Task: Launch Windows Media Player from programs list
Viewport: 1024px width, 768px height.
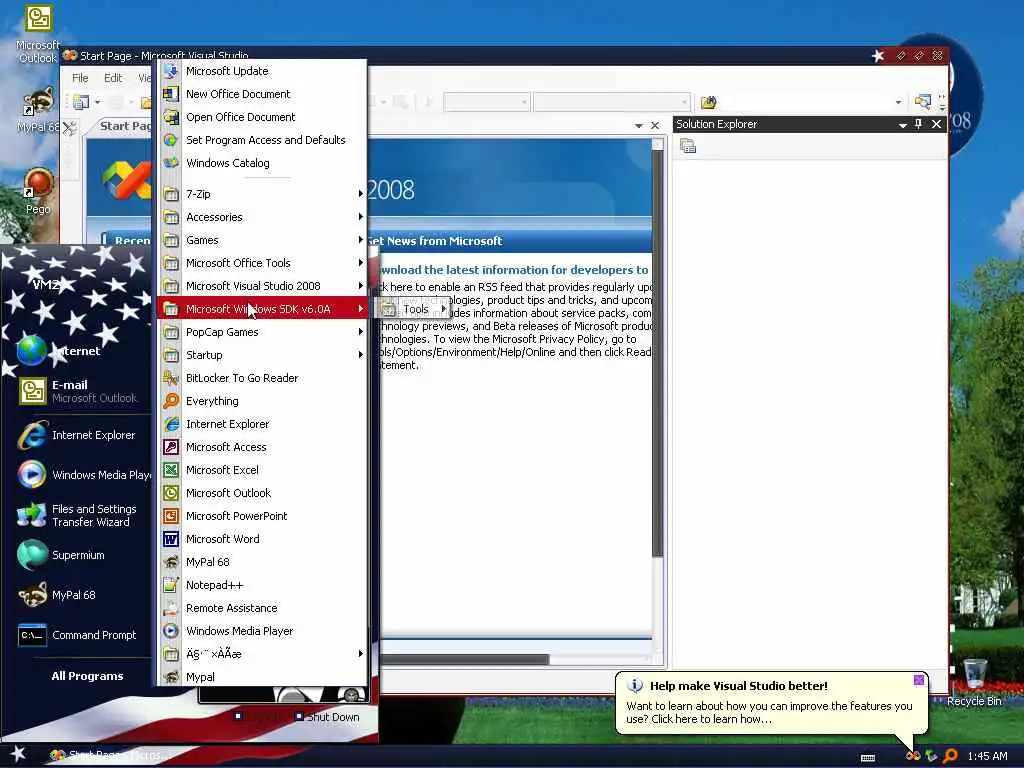Action: click(x=262, y=631)
